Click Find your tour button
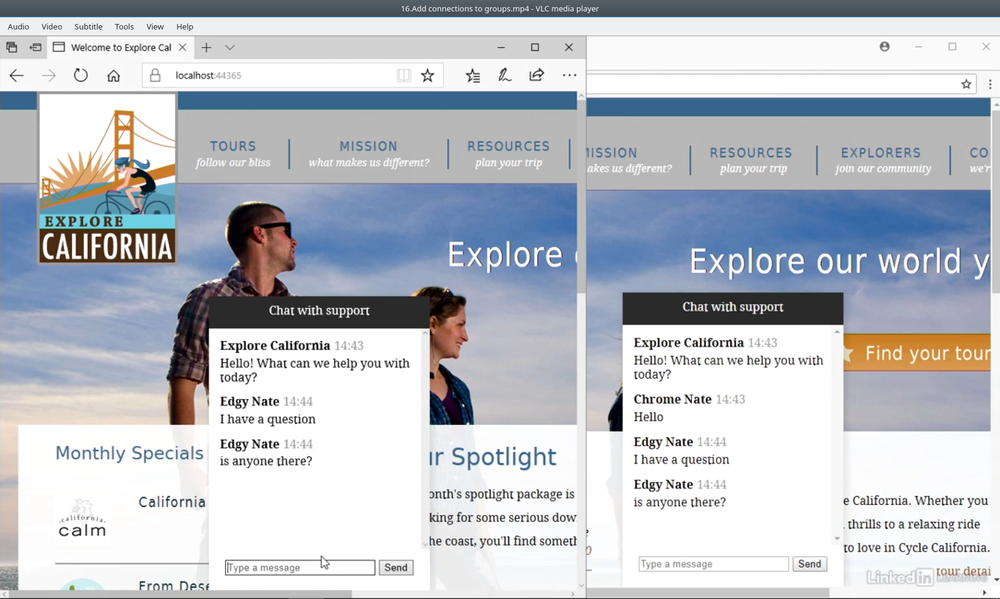The image size is (1000, 599). pos(917,353)
